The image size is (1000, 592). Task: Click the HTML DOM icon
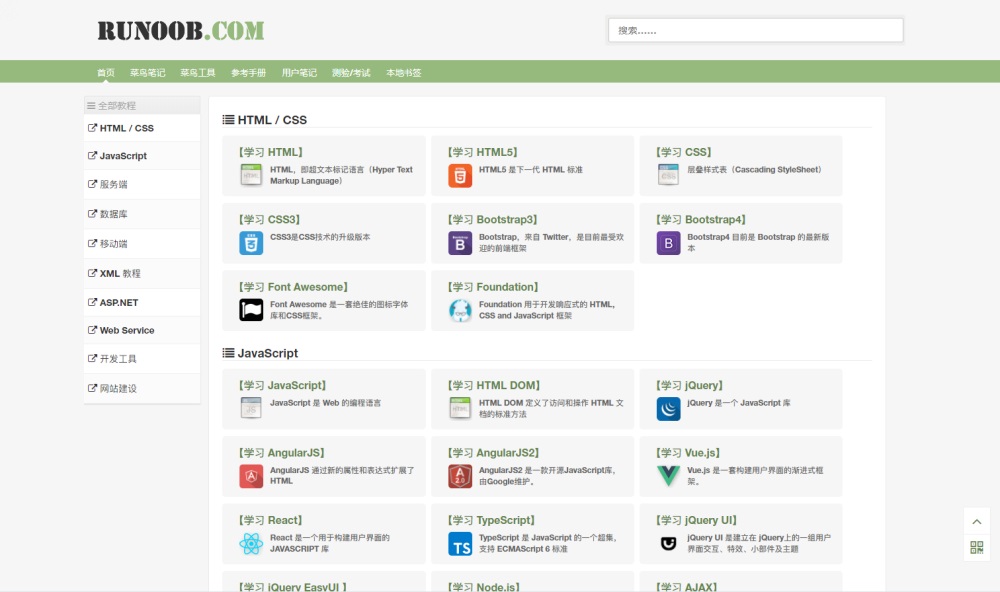[460, 408]
